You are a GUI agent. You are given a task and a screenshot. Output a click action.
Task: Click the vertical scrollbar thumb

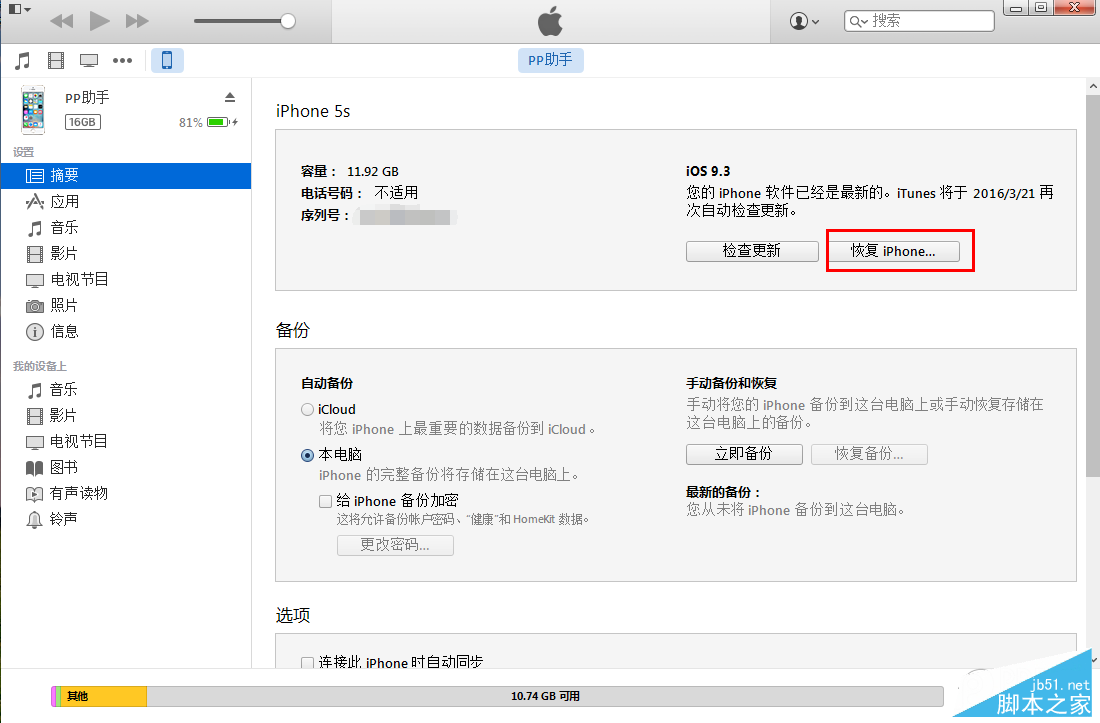click(x=1093, y=286)
